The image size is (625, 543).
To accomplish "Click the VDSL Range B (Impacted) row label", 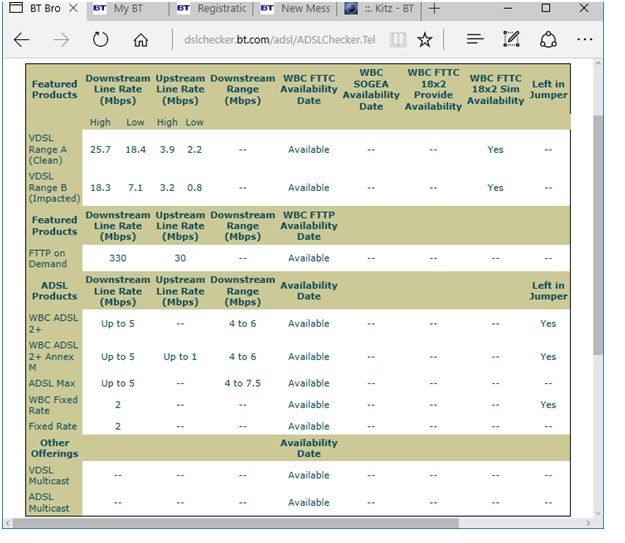I will (x=54, y=187).
